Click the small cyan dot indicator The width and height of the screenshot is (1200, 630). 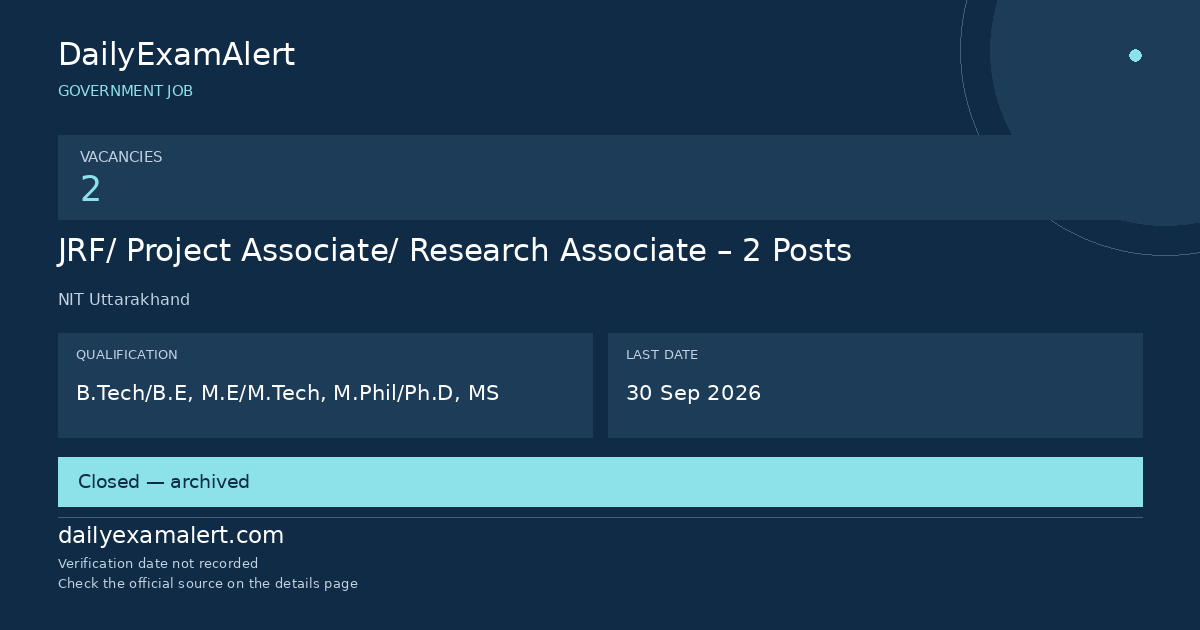[x=1135, y=55]
